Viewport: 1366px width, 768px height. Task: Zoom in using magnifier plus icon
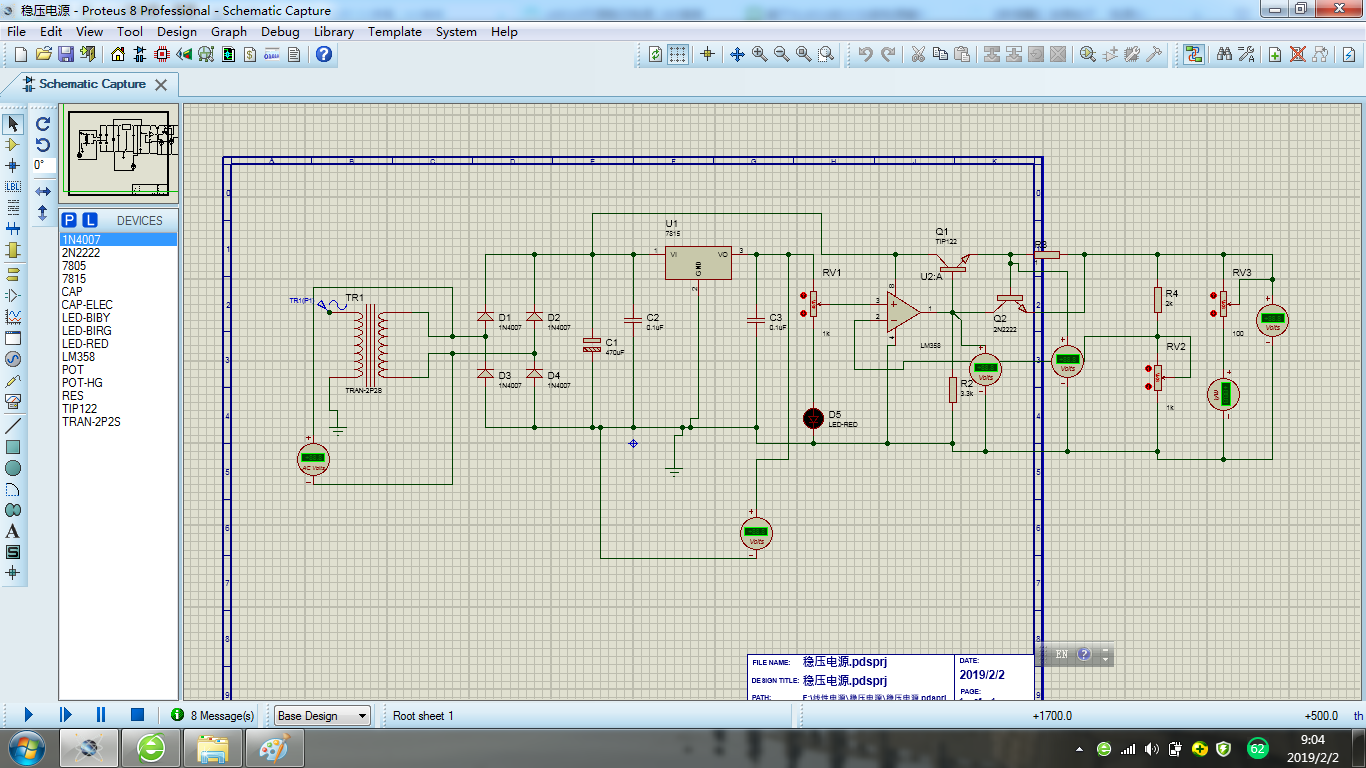point(759,54)
